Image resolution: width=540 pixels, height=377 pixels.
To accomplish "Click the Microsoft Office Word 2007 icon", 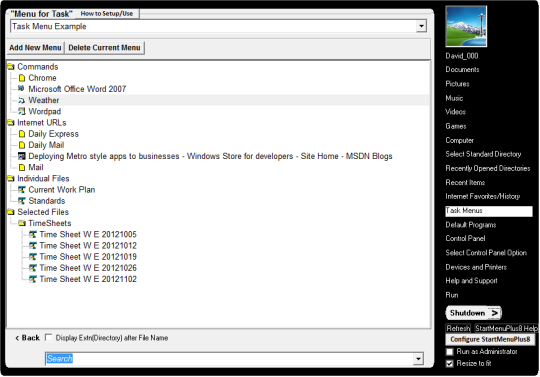I will point(21,88).
